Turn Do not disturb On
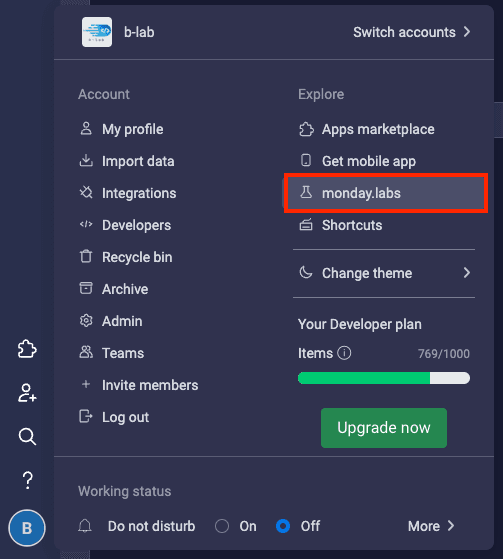503x559 pixels. [222, 526]
